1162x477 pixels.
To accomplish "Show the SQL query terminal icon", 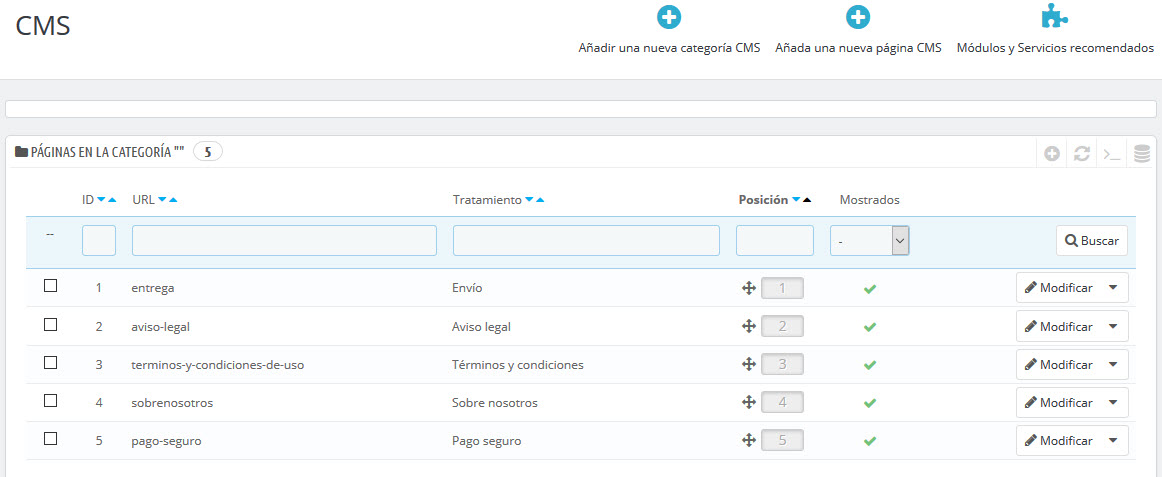I will [1112, 154].
